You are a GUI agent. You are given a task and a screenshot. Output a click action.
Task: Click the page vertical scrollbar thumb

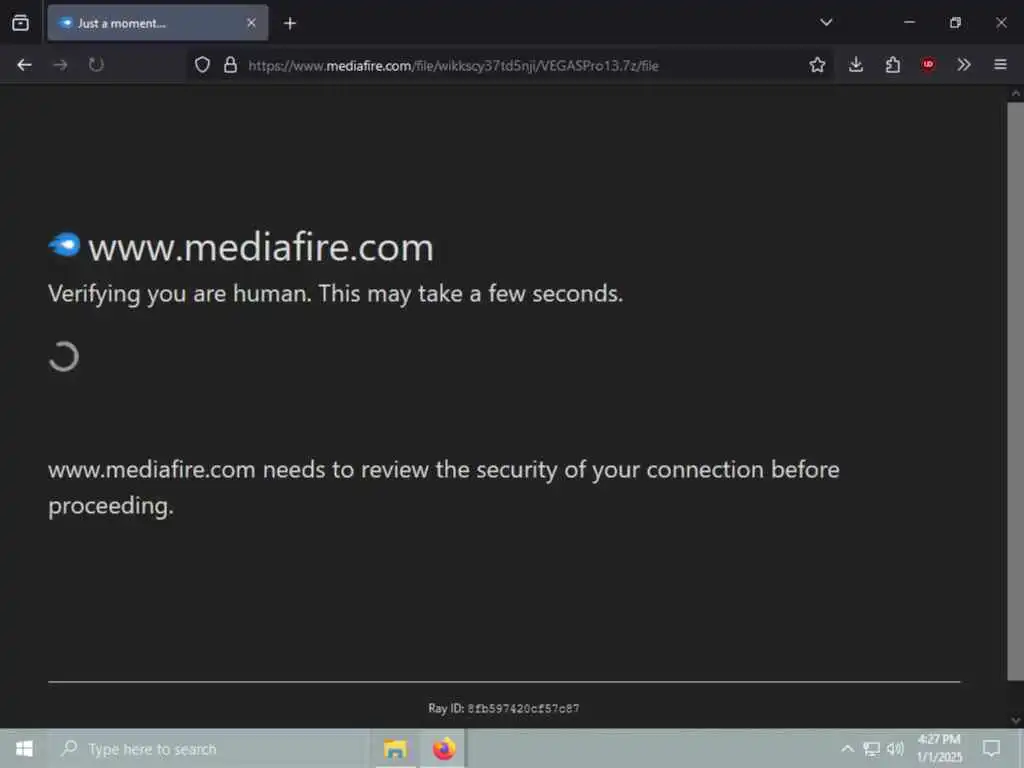tap(1015, 391)
